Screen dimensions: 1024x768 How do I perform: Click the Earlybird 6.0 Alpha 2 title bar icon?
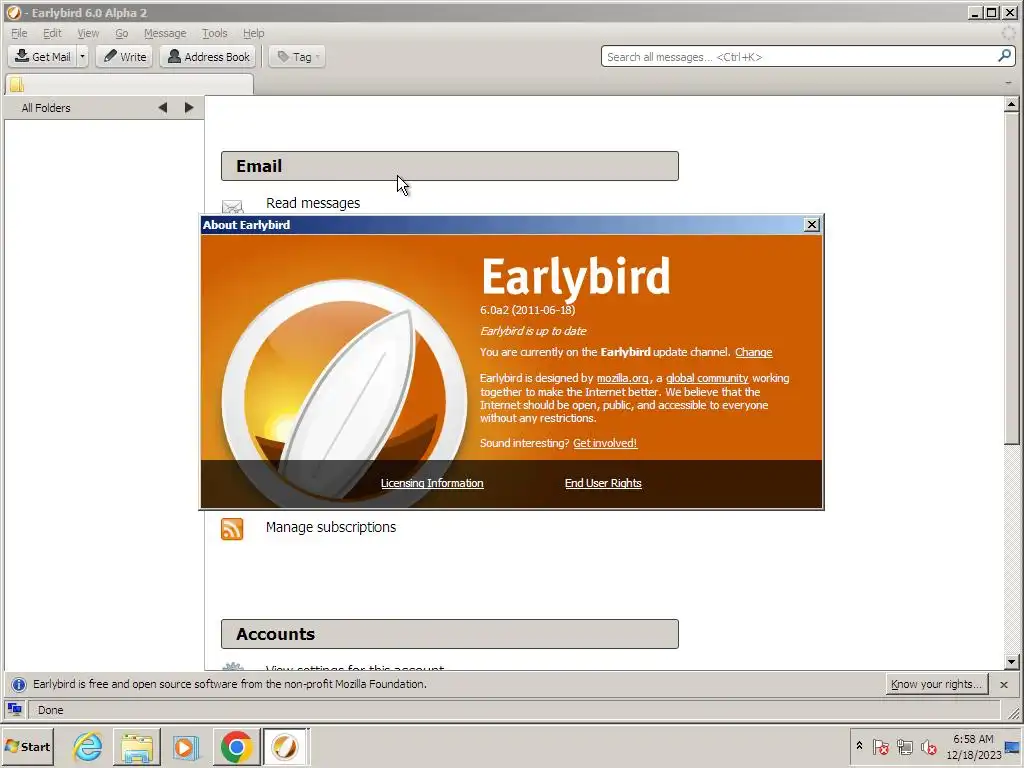13,12
